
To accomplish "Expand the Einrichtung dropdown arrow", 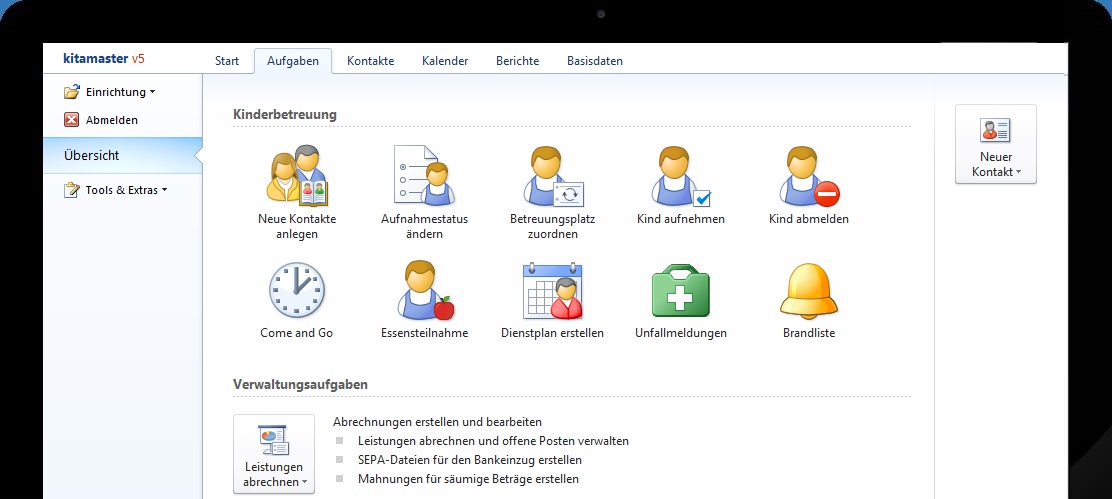I will 152,92.
